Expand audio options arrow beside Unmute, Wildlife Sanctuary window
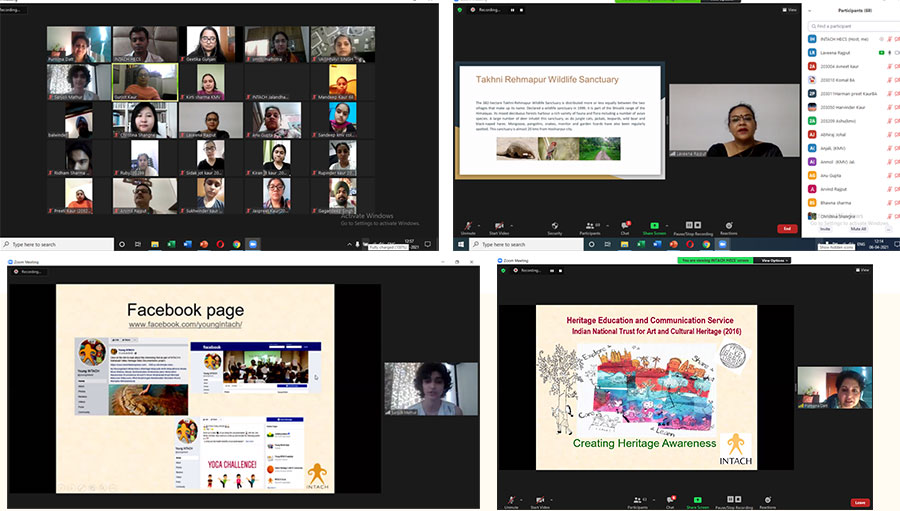Image resolution: width=900 pixels, height=511 pixels. (479, 226)
